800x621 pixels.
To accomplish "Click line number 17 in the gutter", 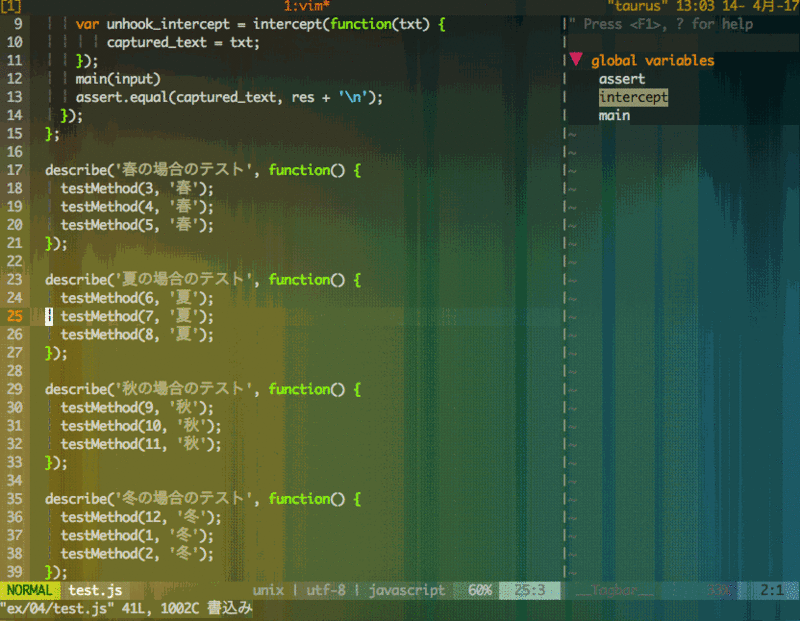I will 15,170.
